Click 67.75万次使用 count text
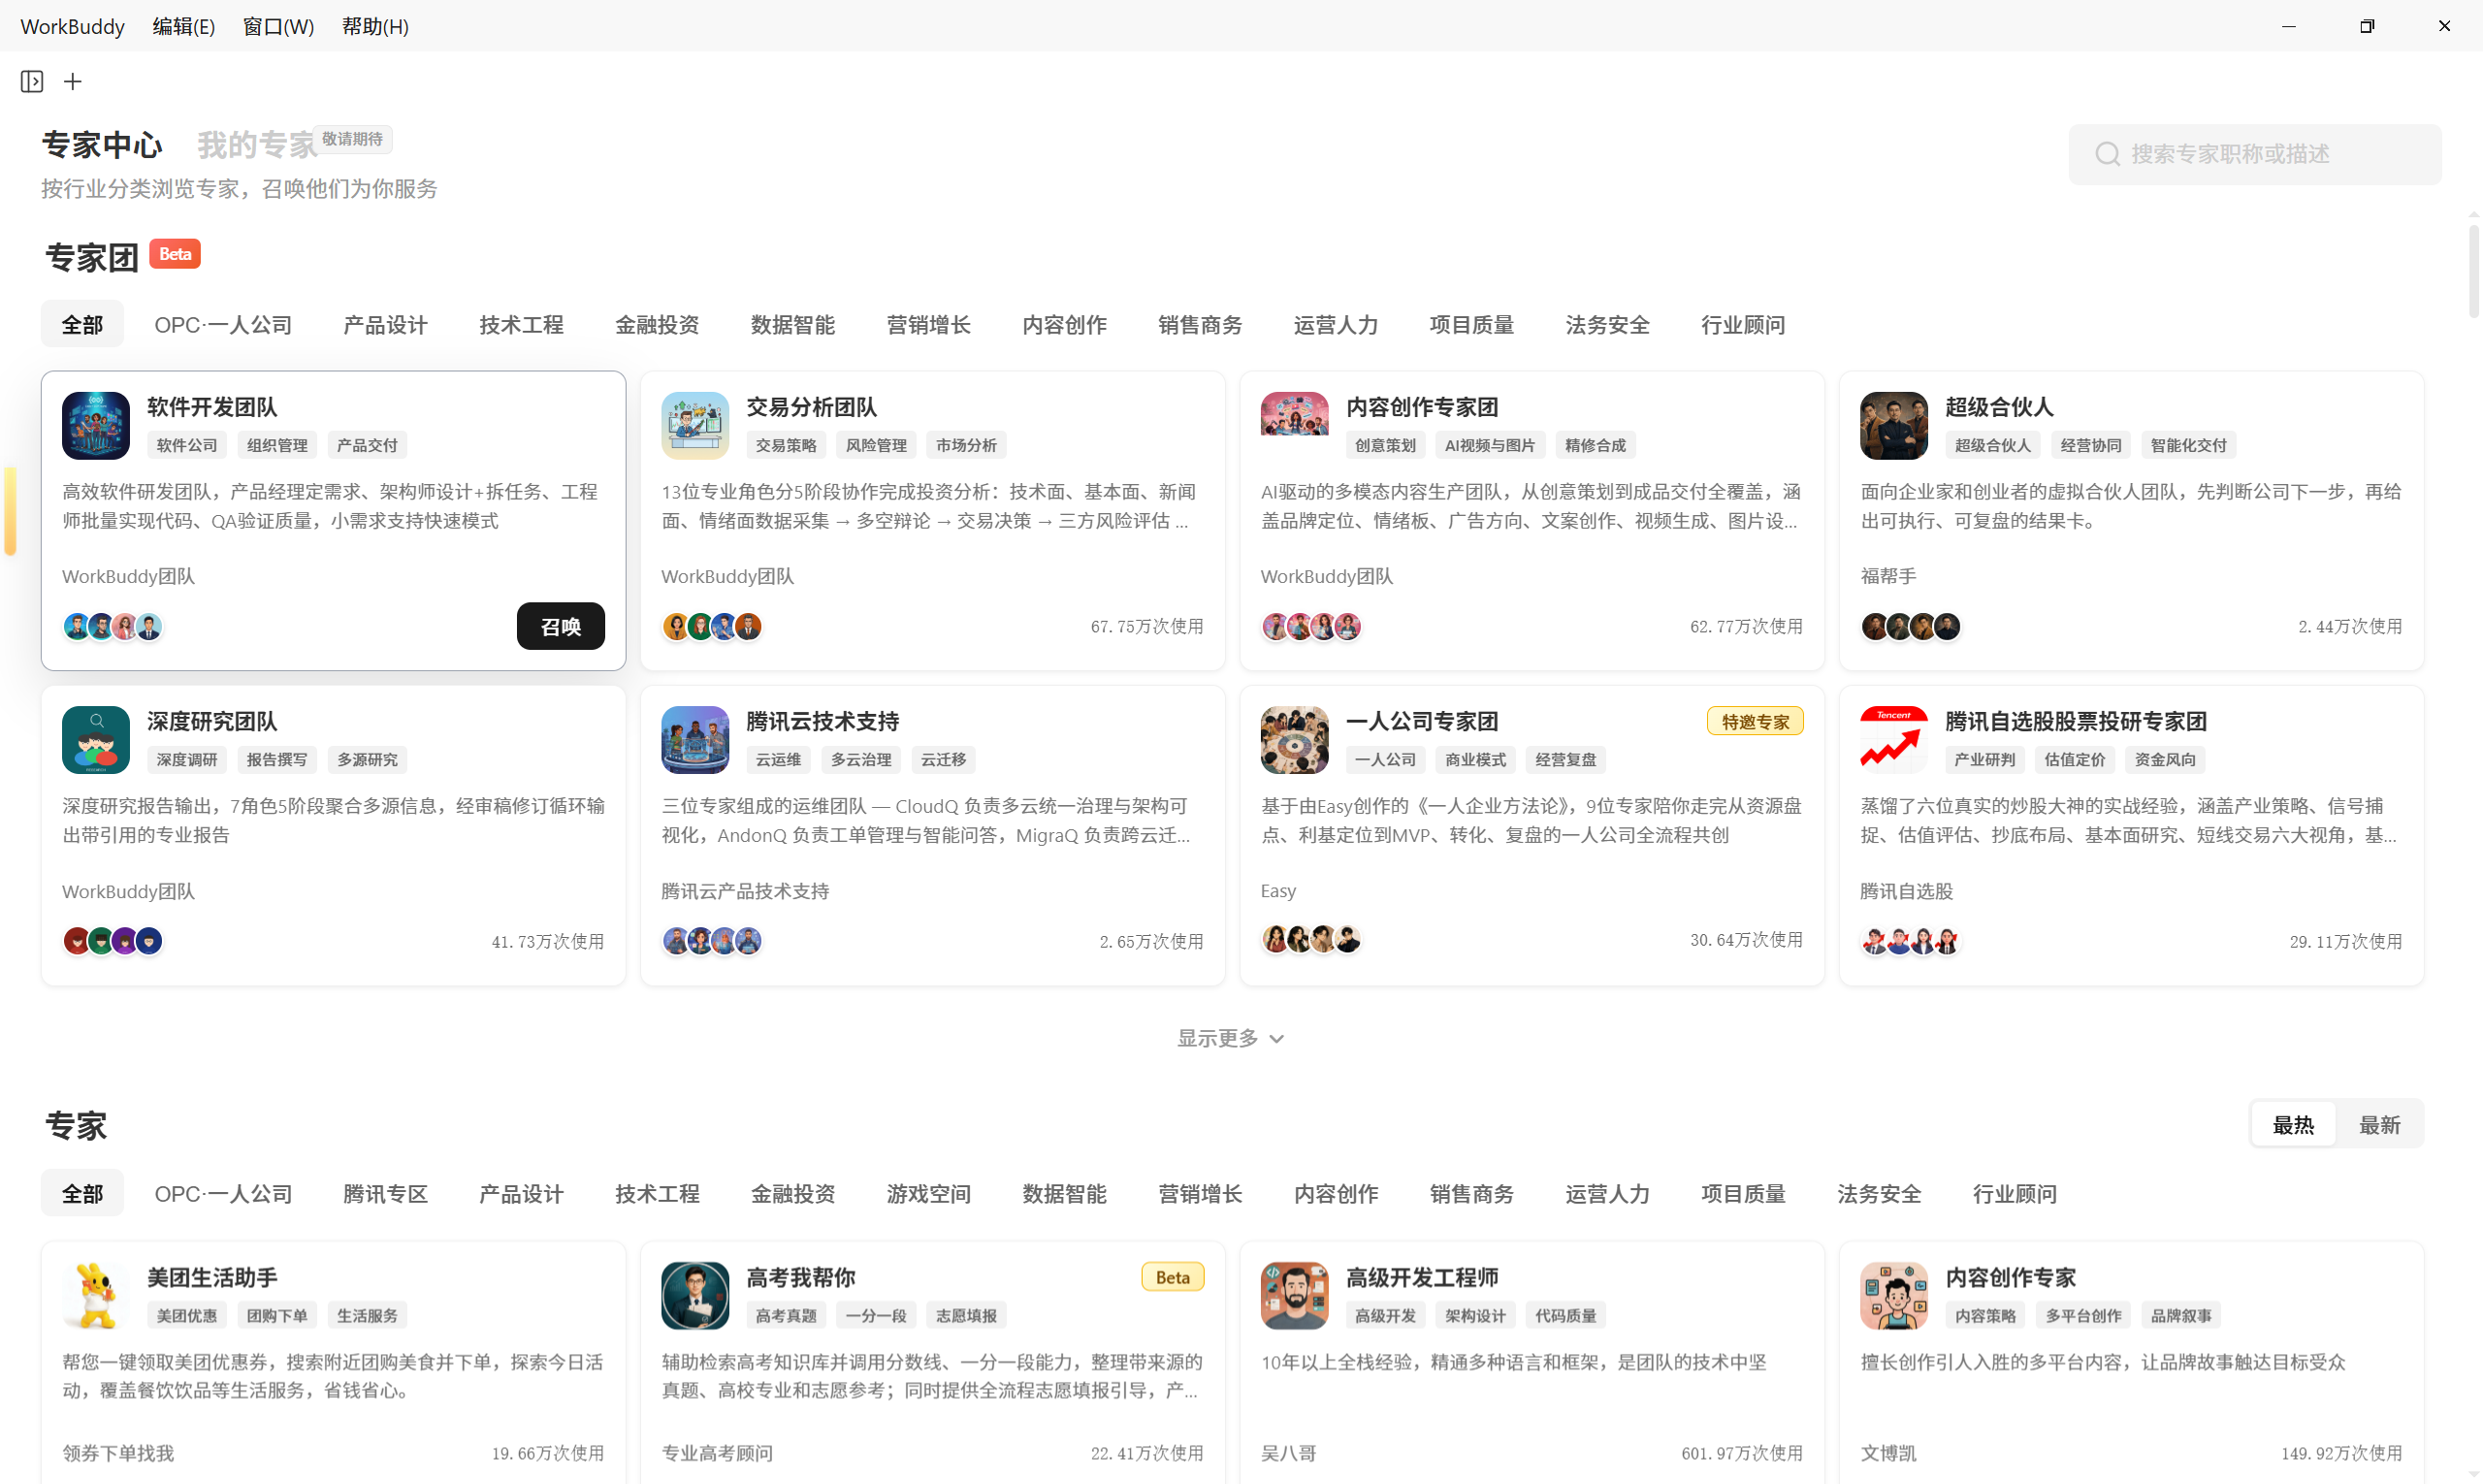 [1146, 627]
